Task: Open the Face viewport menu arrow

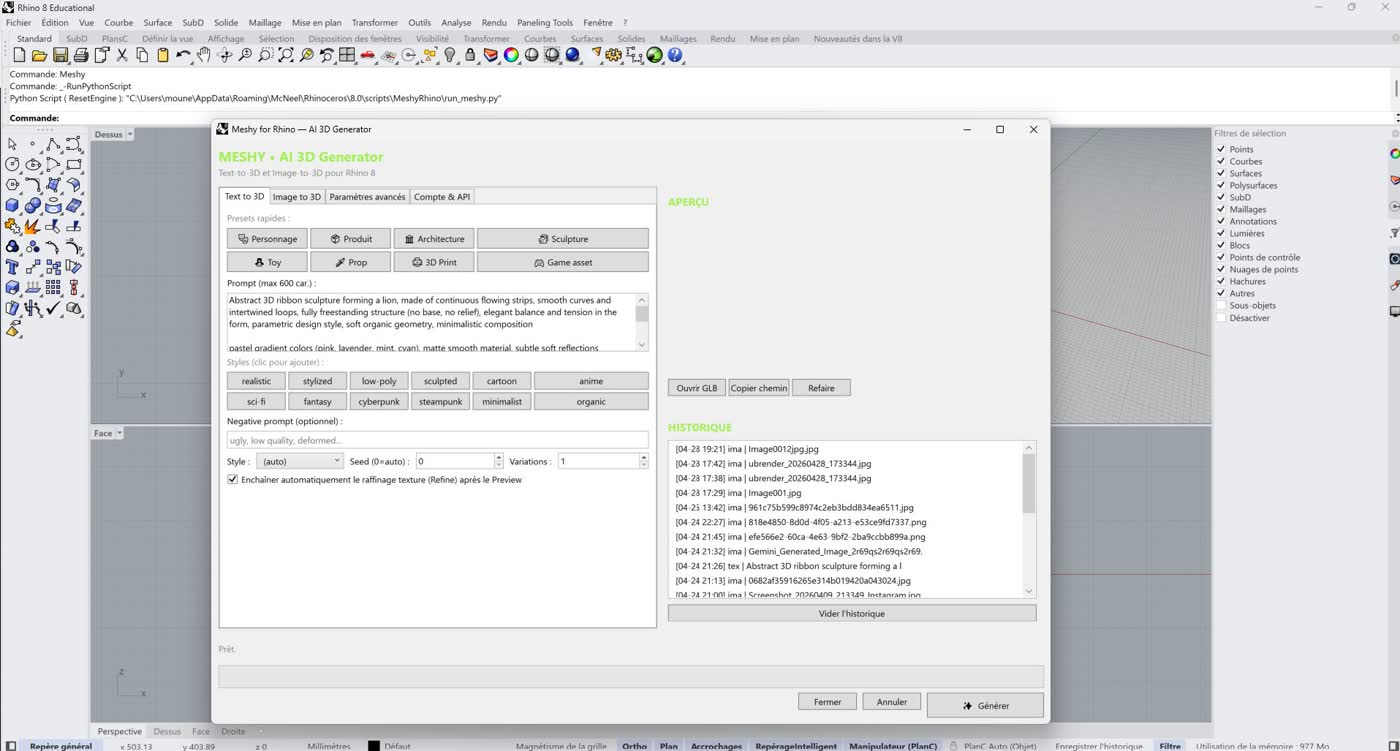Action: pos(120,434)
